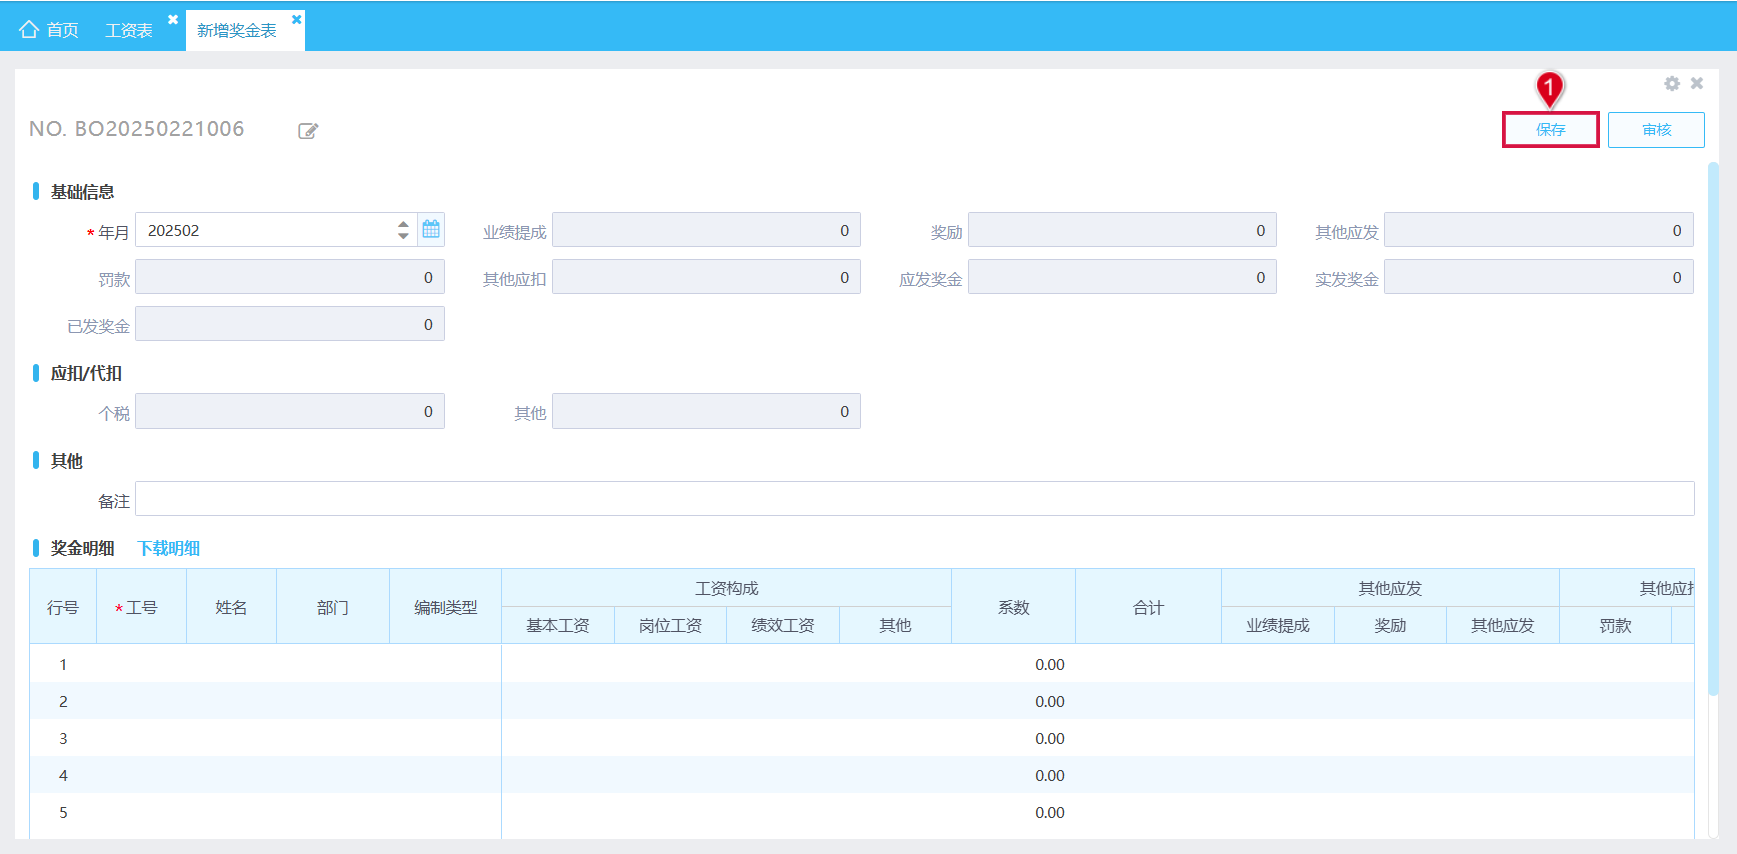Click row 1 in the 奖金明细 table
The height and width of the screenshot is (854, 1737).
click(x=862, y=664)
